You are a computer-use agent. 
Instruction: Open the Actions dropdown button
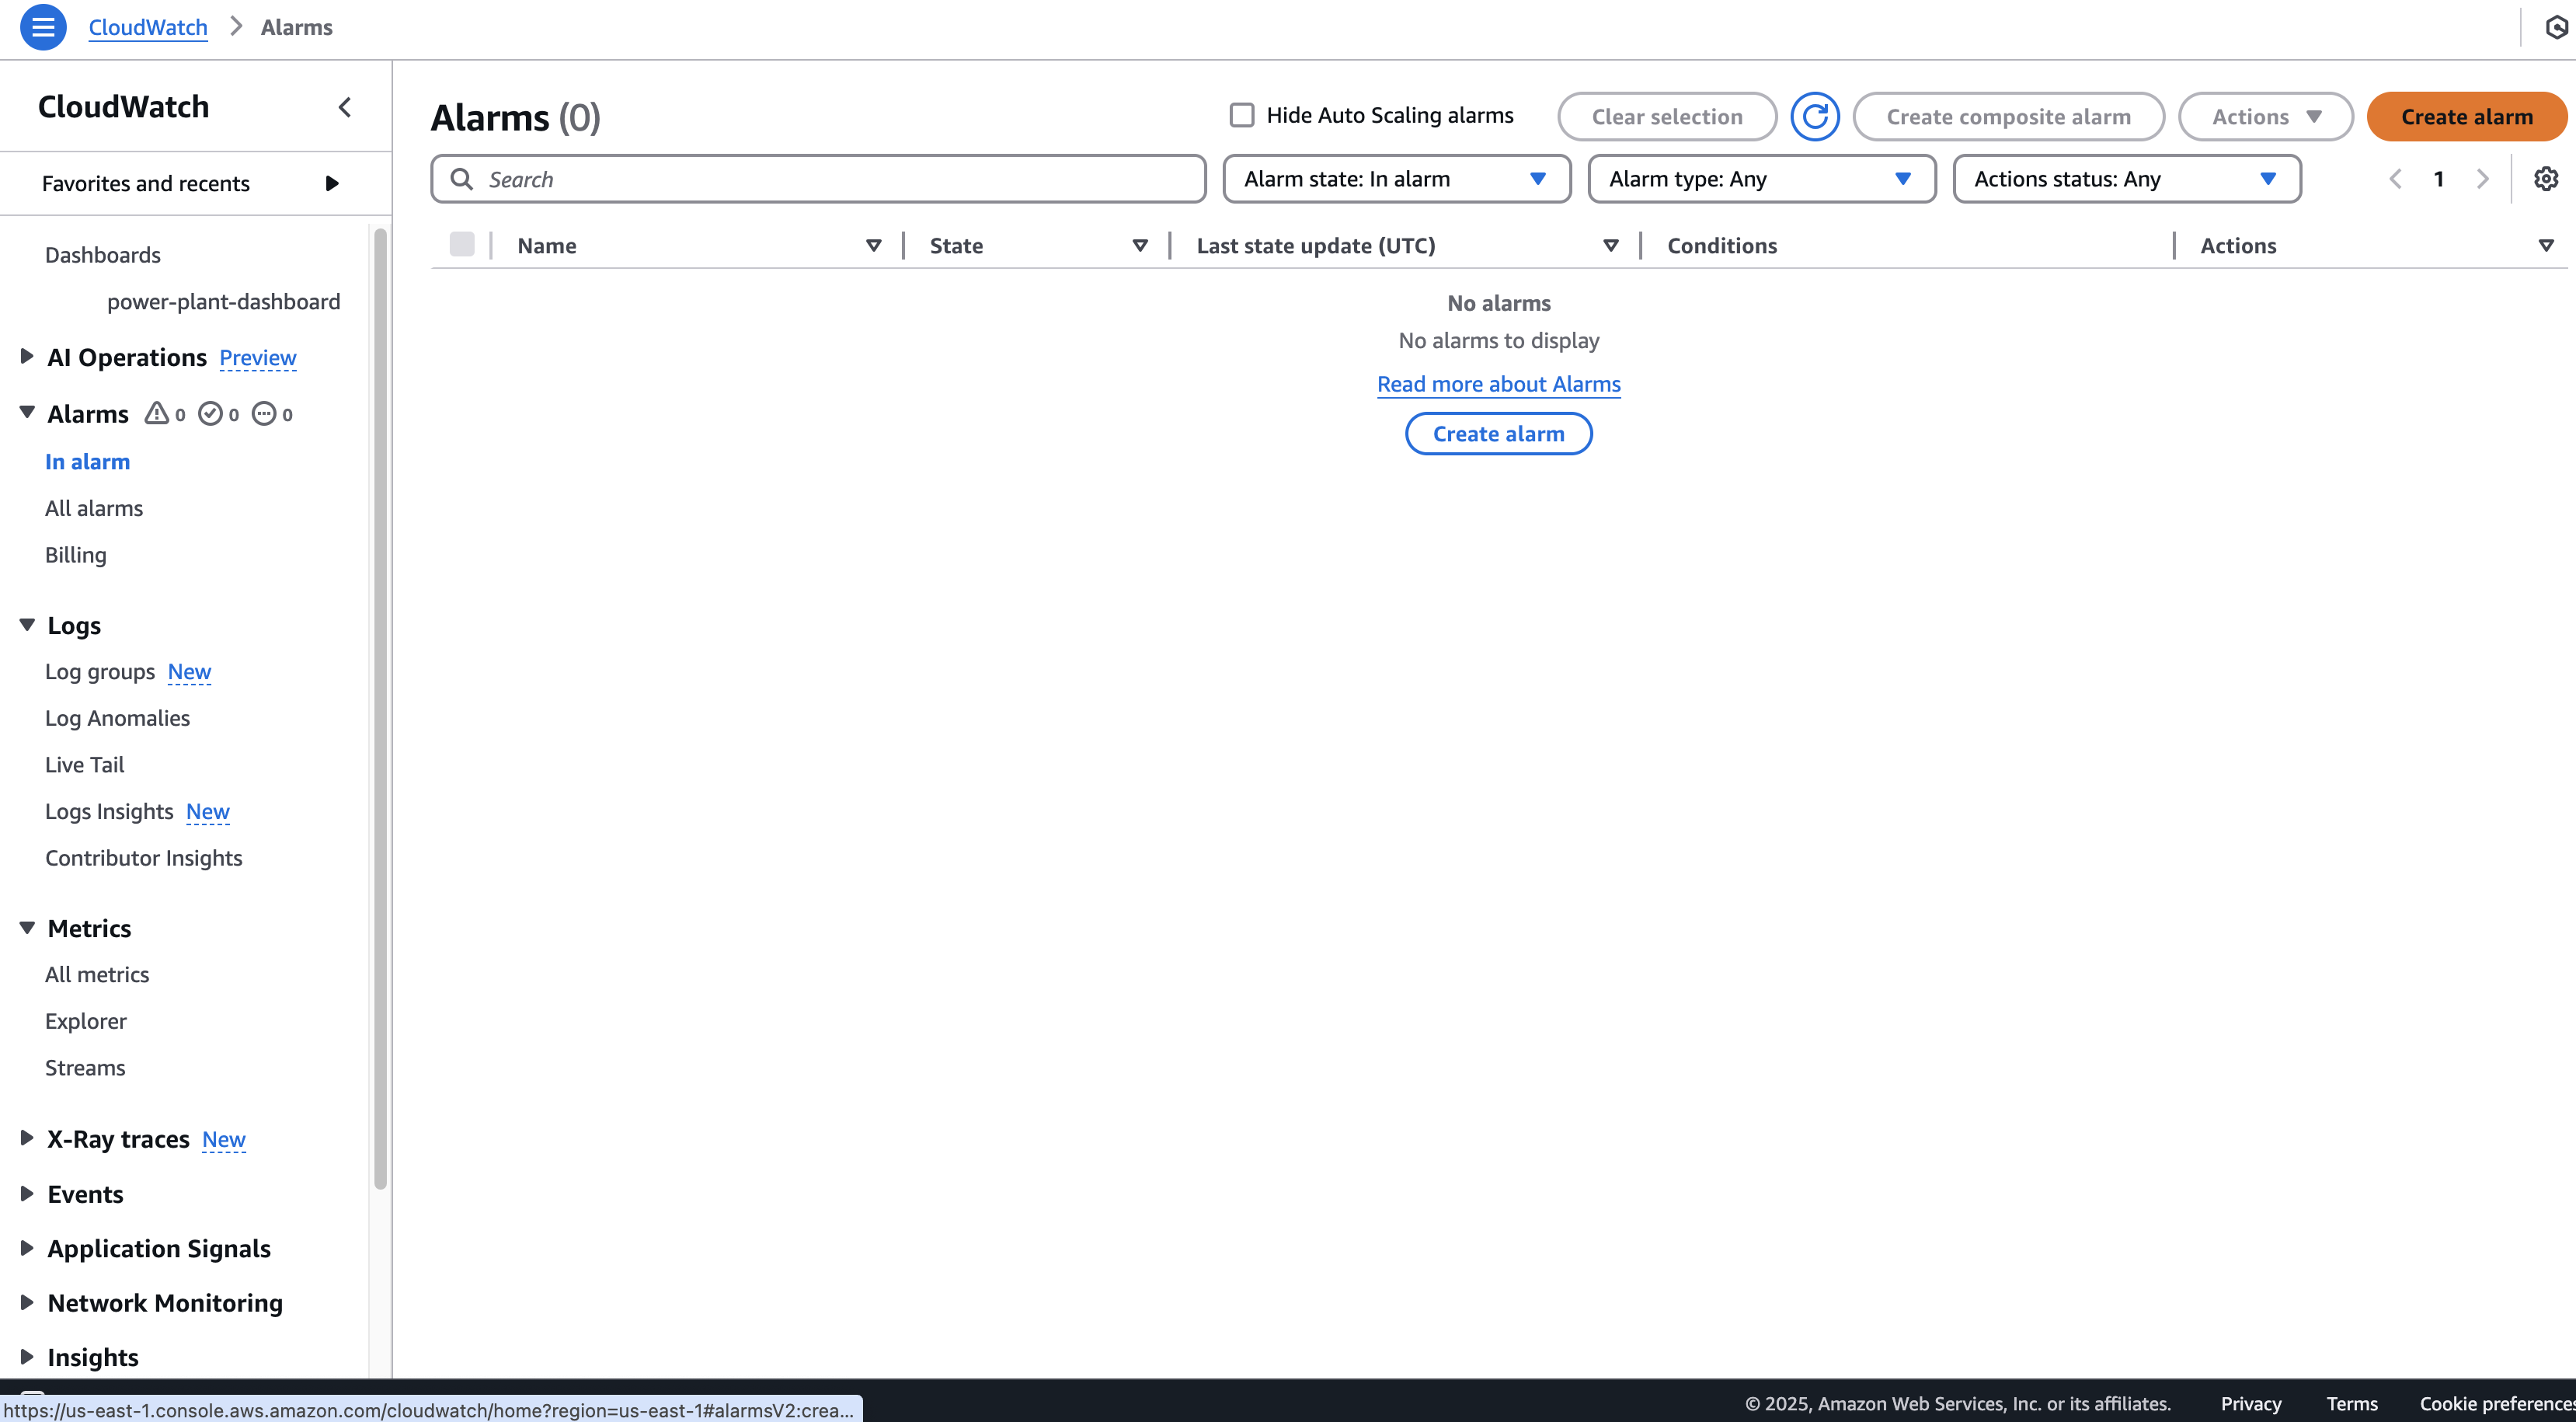[x=2266, y=117]
